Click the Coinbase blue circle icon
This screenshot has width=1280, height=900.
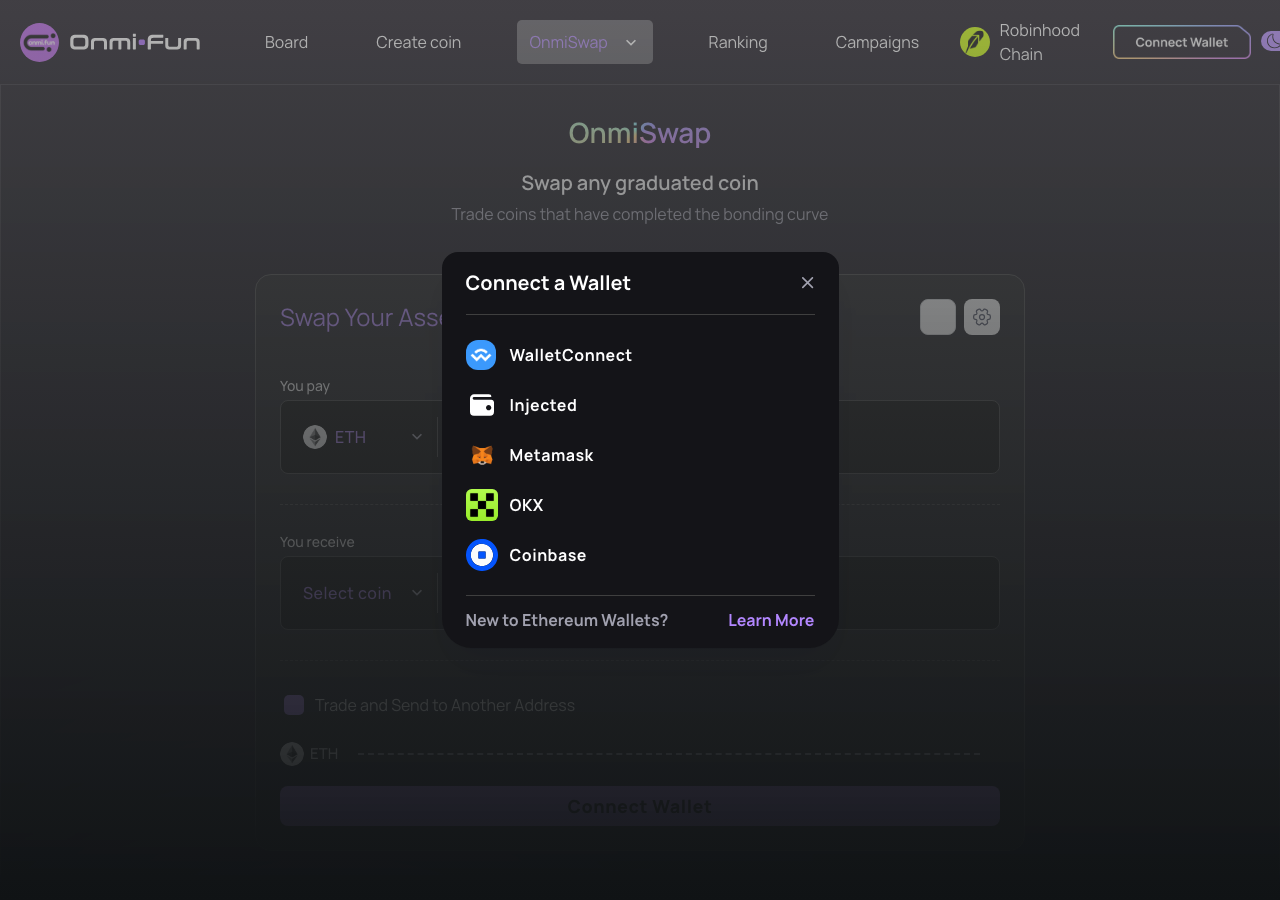tap(481, 555)
